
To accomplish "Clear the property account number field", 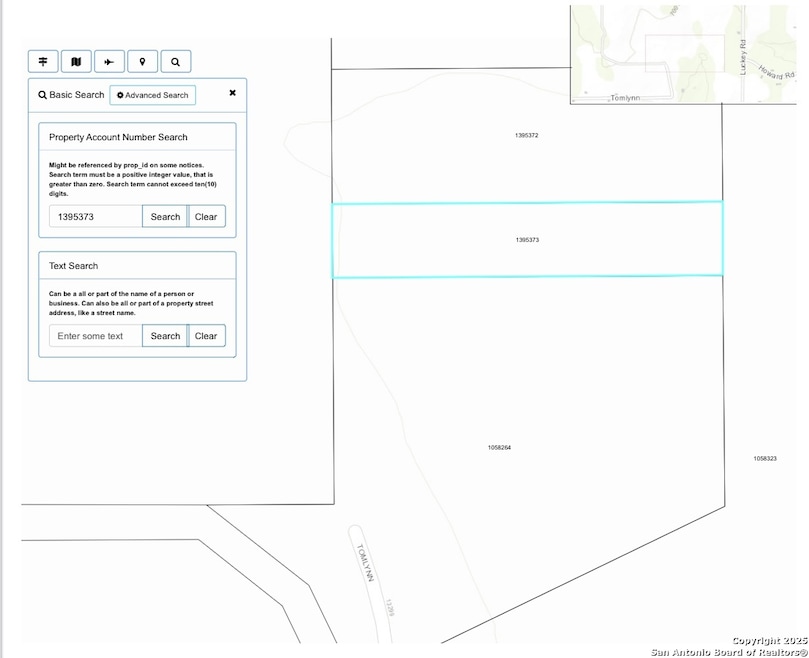I will (206, 217).
